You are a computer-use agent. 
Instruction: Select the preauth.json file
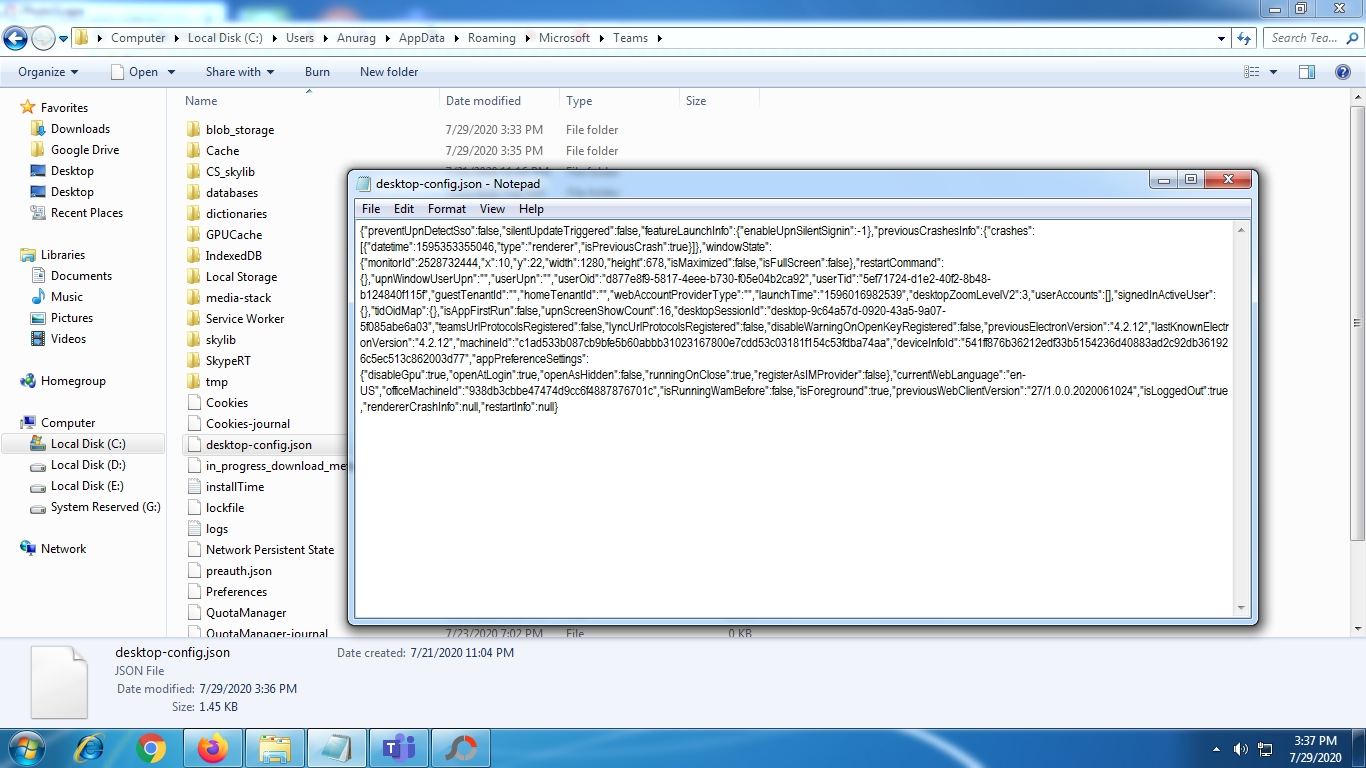238,571
